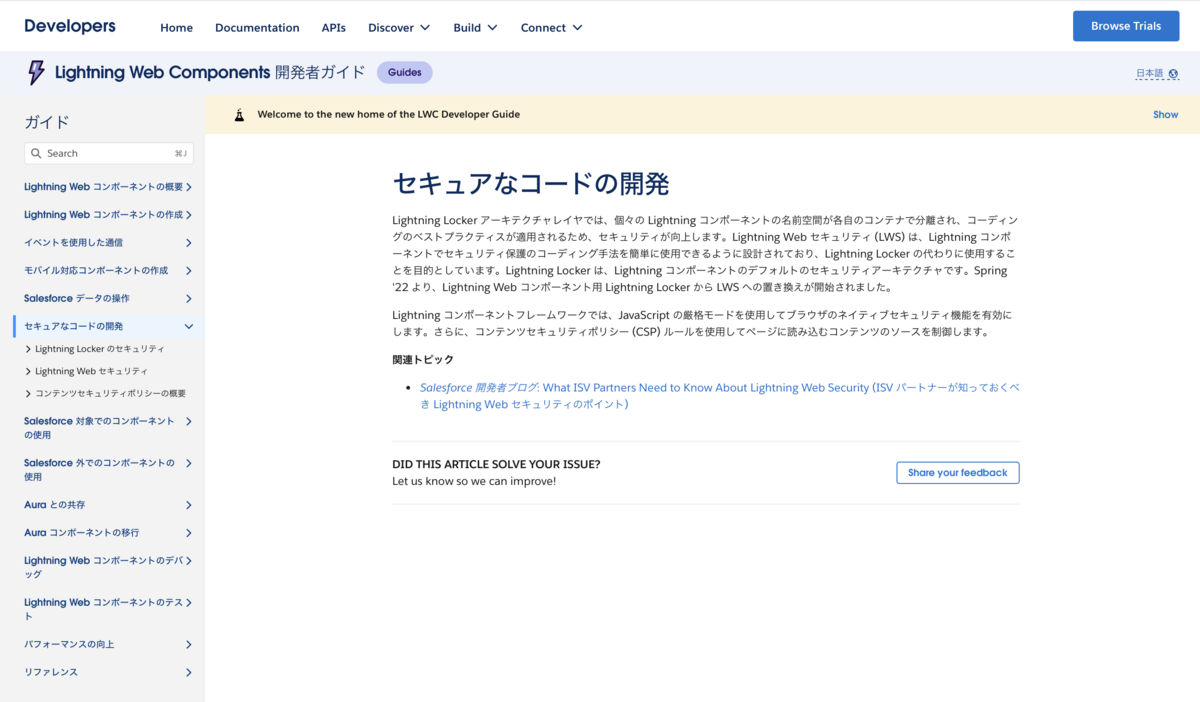Open the APIs menu item
This screenshot has width=1200, height=702.
click(334, 27)
